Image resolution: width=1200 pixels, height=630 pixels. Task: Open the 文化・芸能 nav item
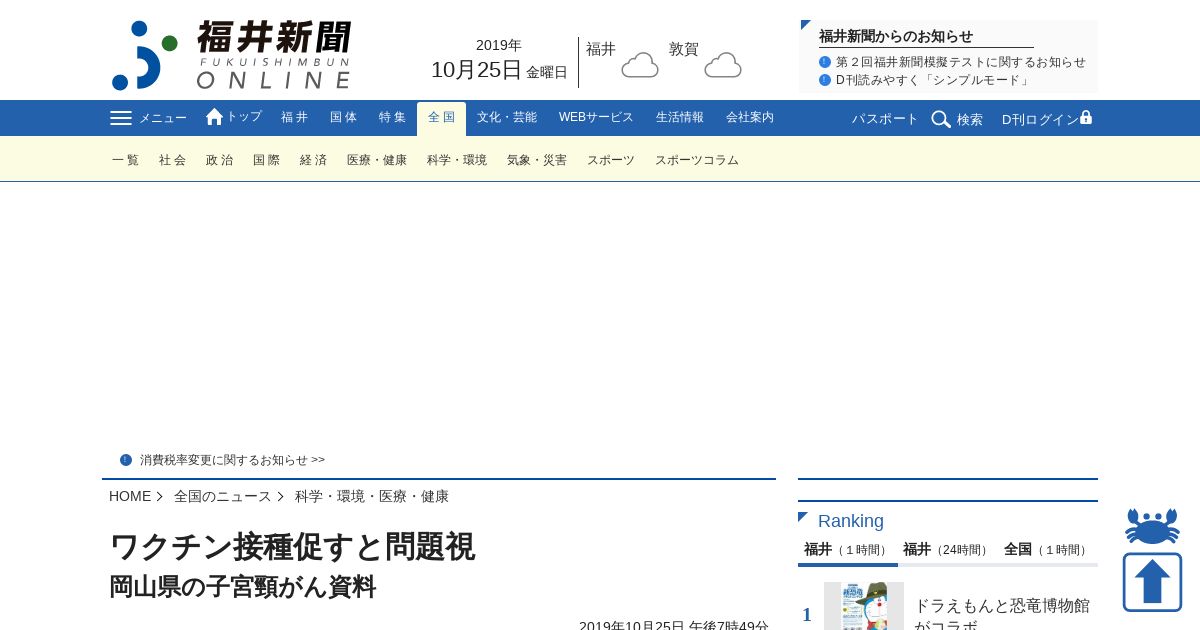click(x=507, y=118)
